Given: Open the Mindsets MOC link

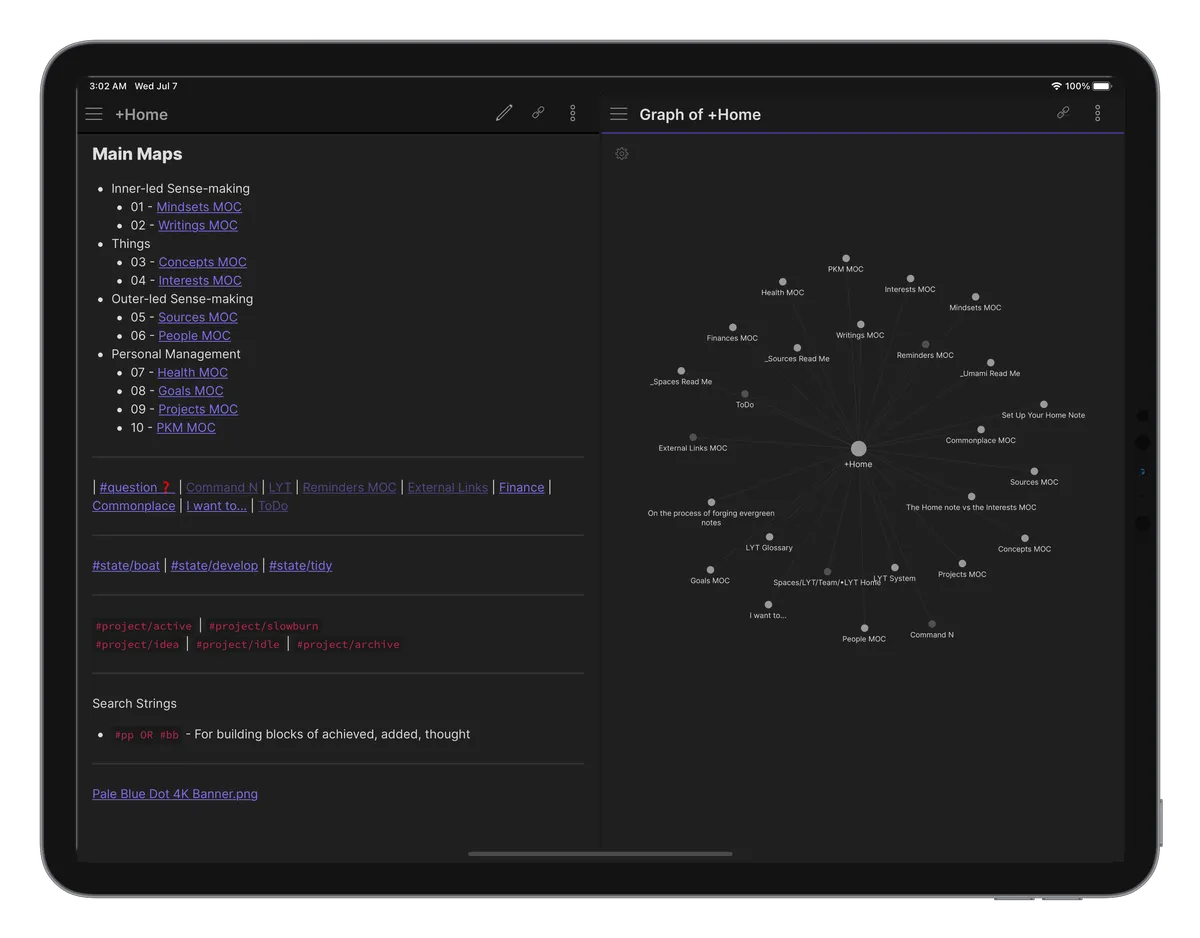Looking at the screenshot, I should click(x=199, y=207).
